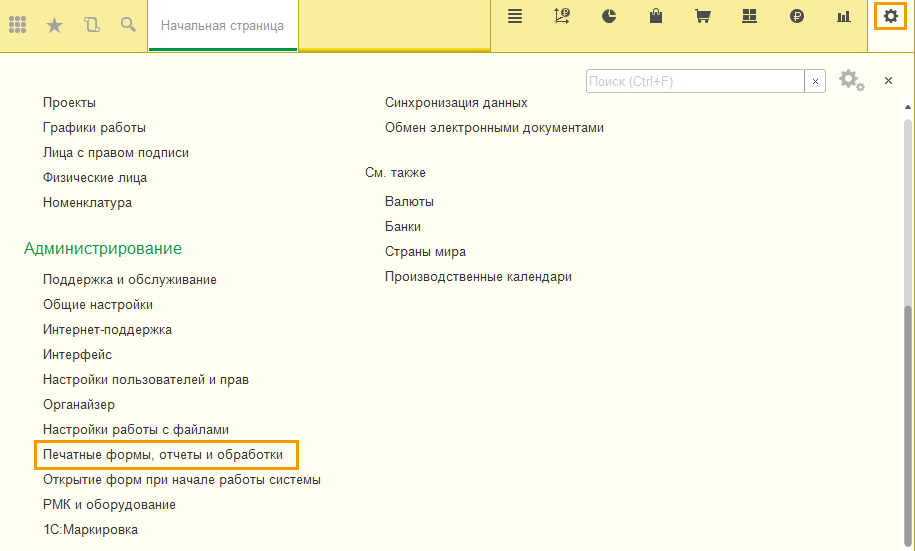Open Органайзер link
This screenshot has width=915, height=551.
tap(79, 405)
